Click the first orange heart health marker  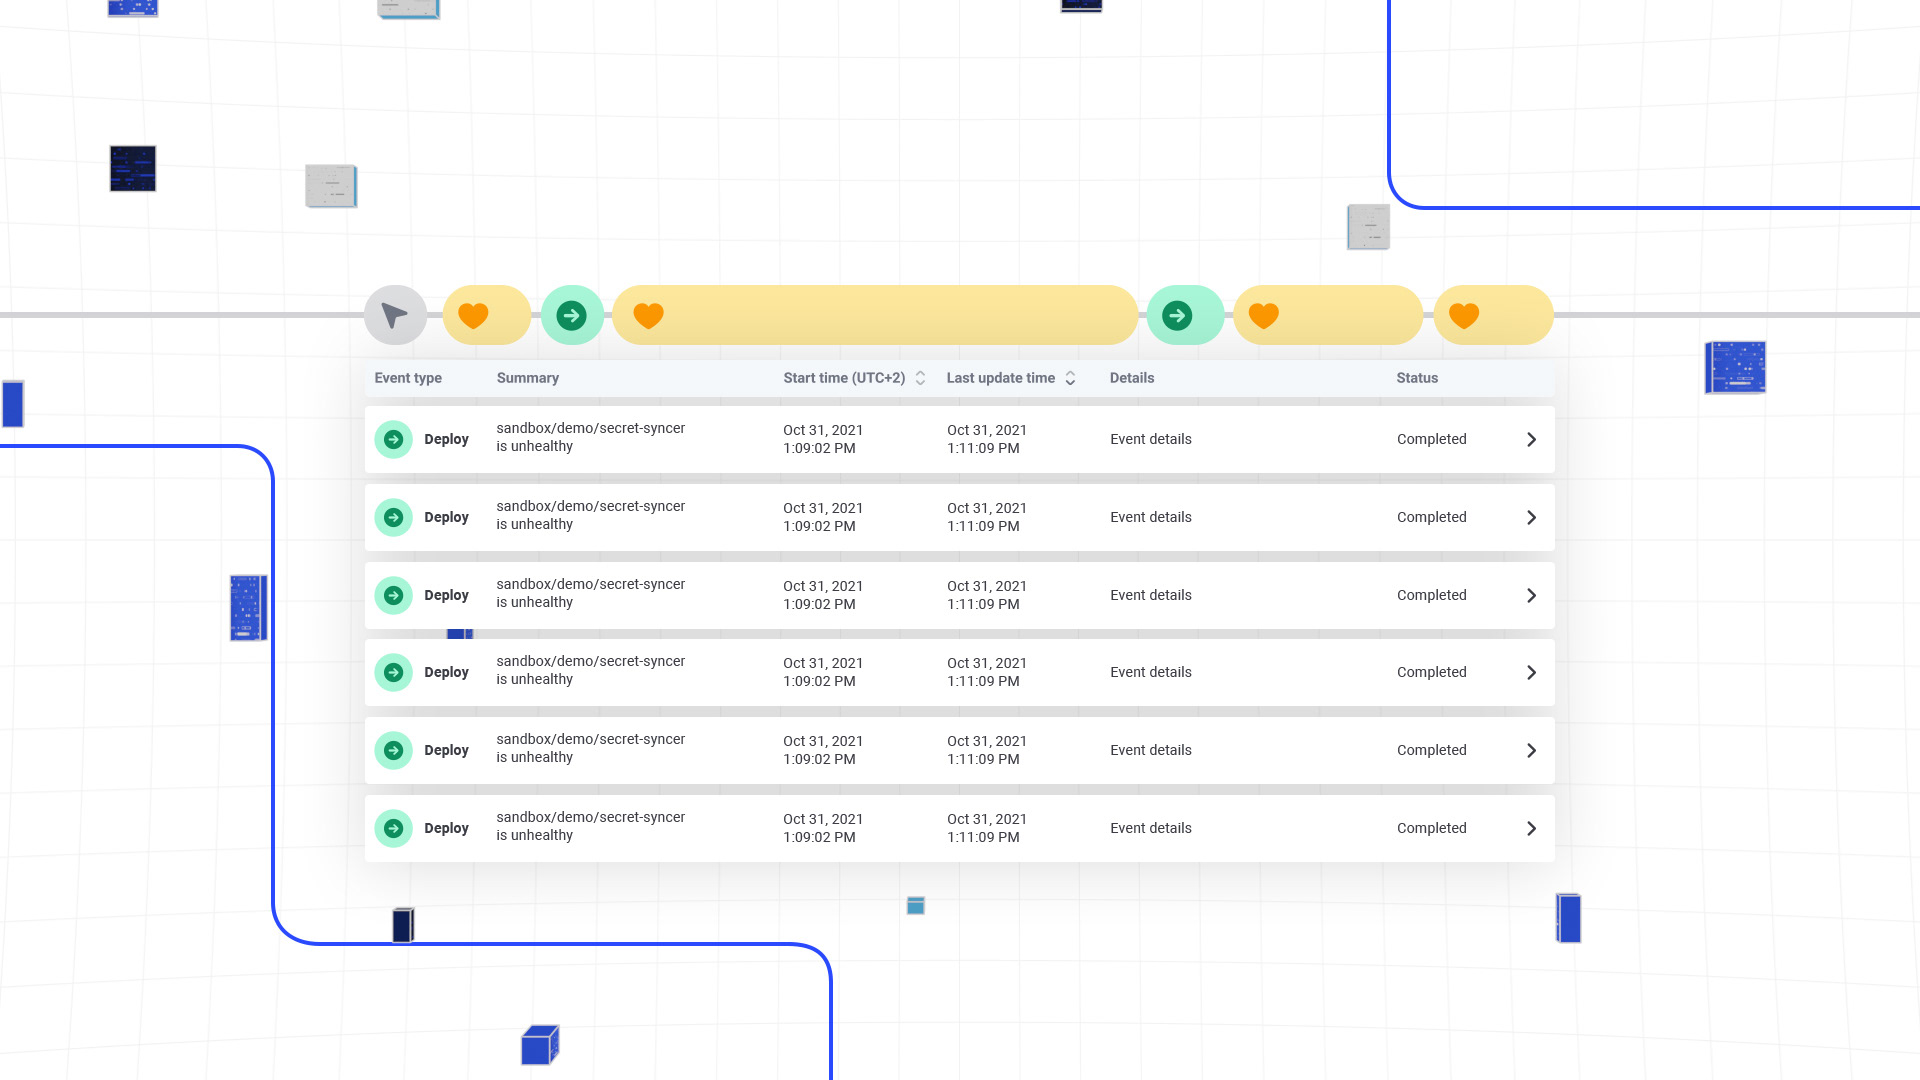click(473, 316)
